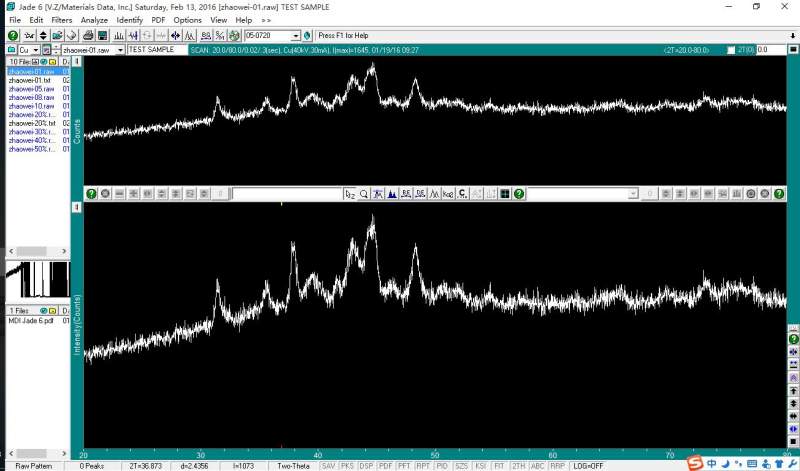Click the globe icon beside the S/M button

(x=234, y=36)
